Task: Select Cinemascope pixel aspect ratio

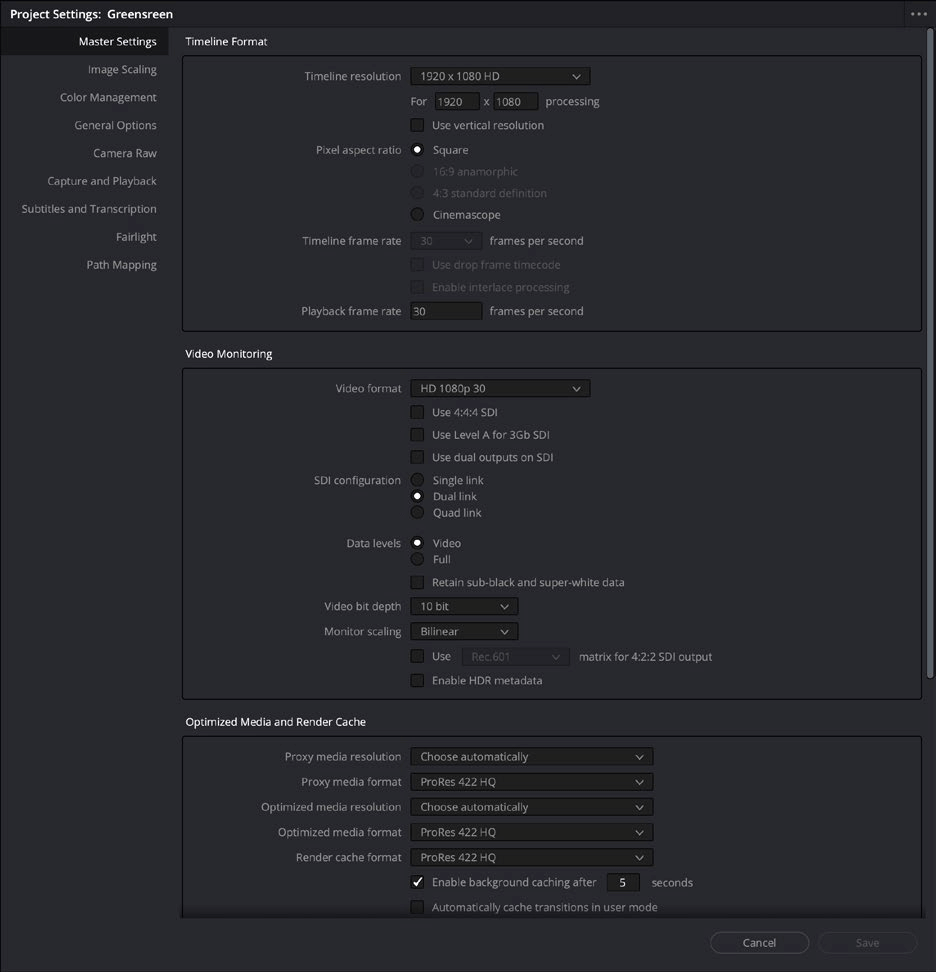Action: [x=417, y=214]
